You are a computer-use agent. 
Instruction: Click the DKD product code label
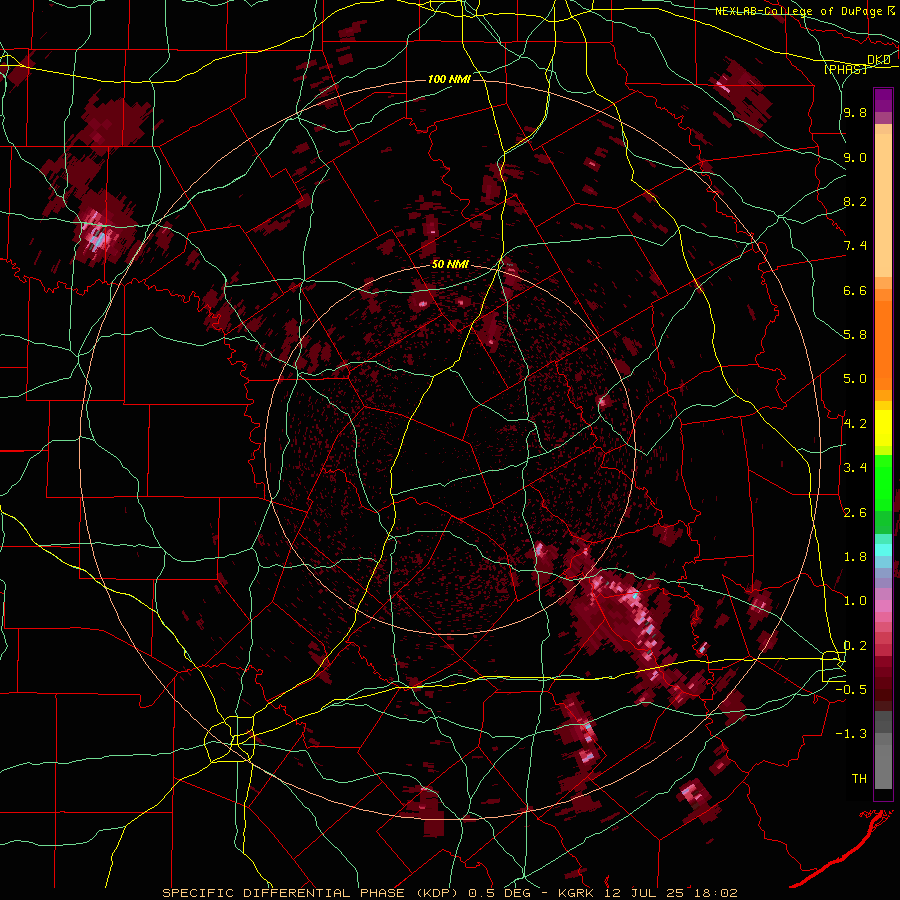878,60
